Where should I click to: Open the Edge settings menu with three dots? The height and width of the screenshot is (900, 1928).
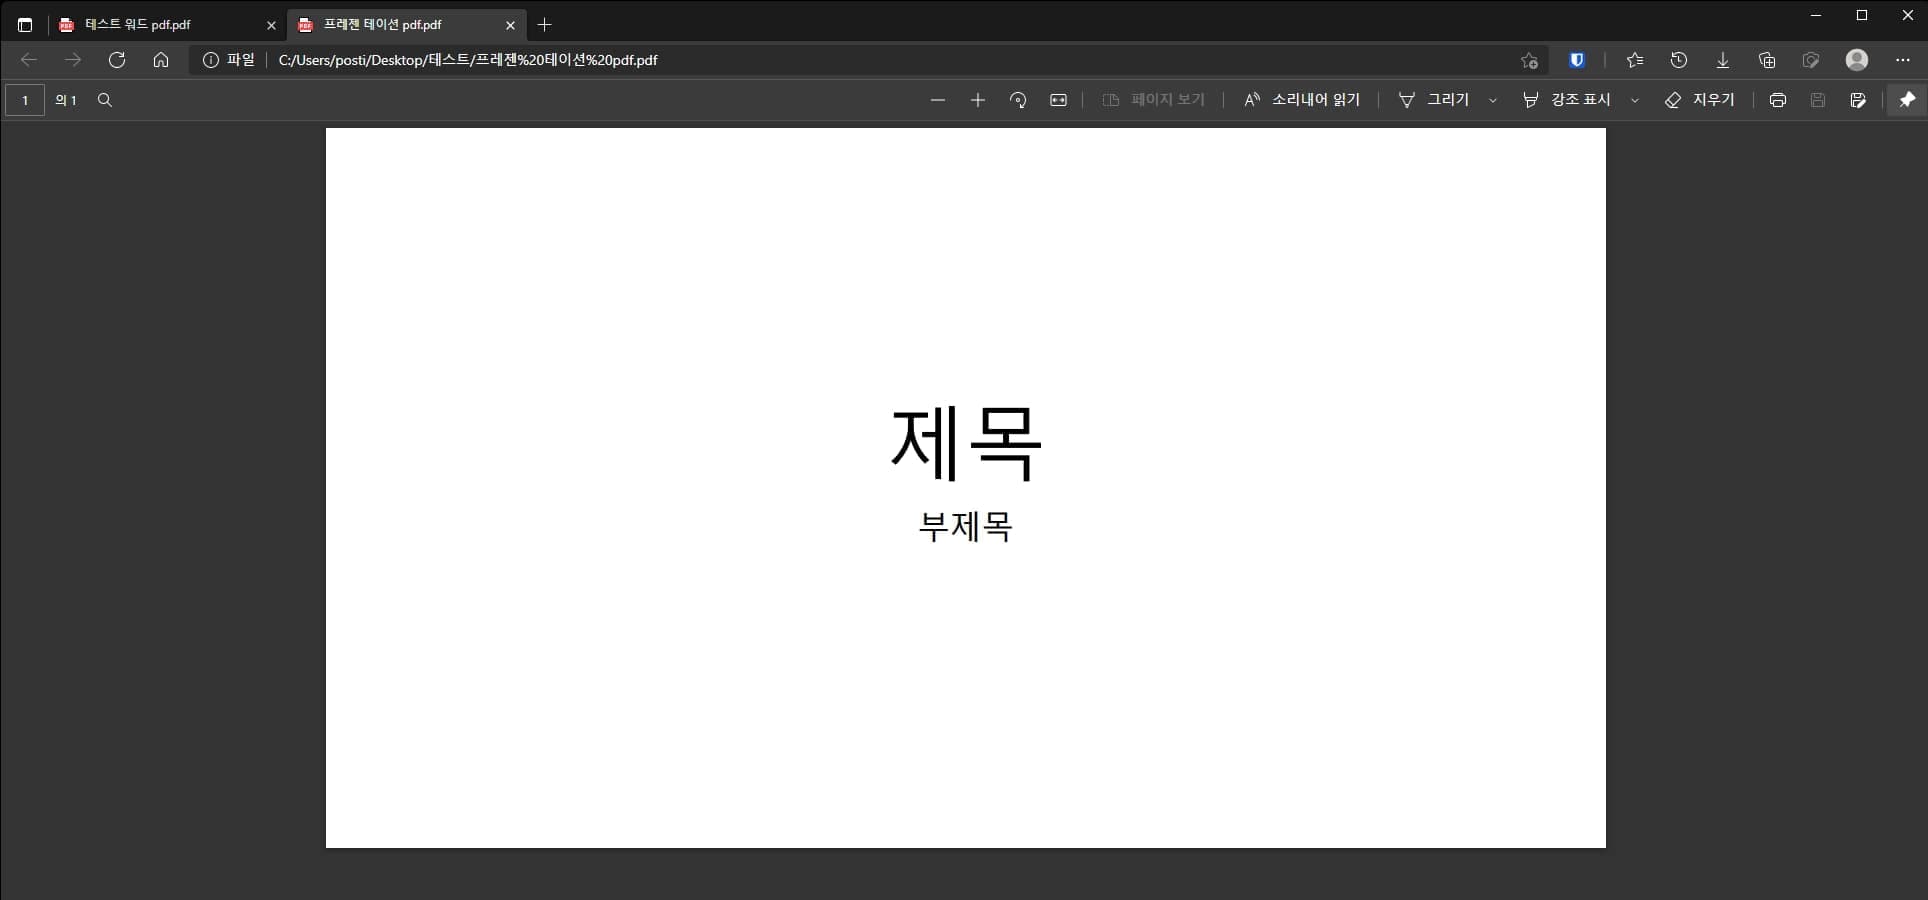1904,60
